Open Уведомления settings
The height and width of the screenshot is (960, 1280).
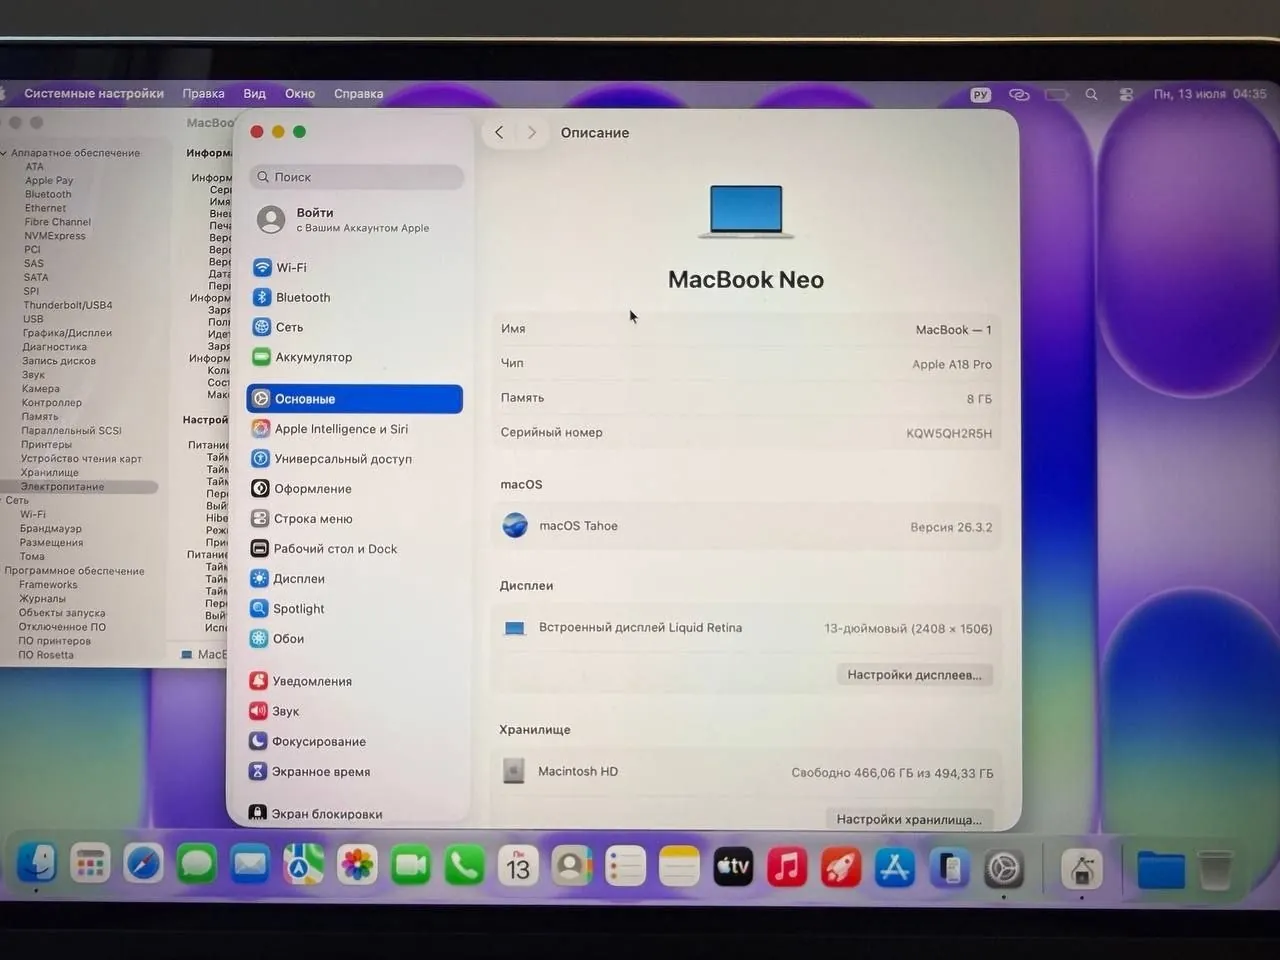pos(355,681)
